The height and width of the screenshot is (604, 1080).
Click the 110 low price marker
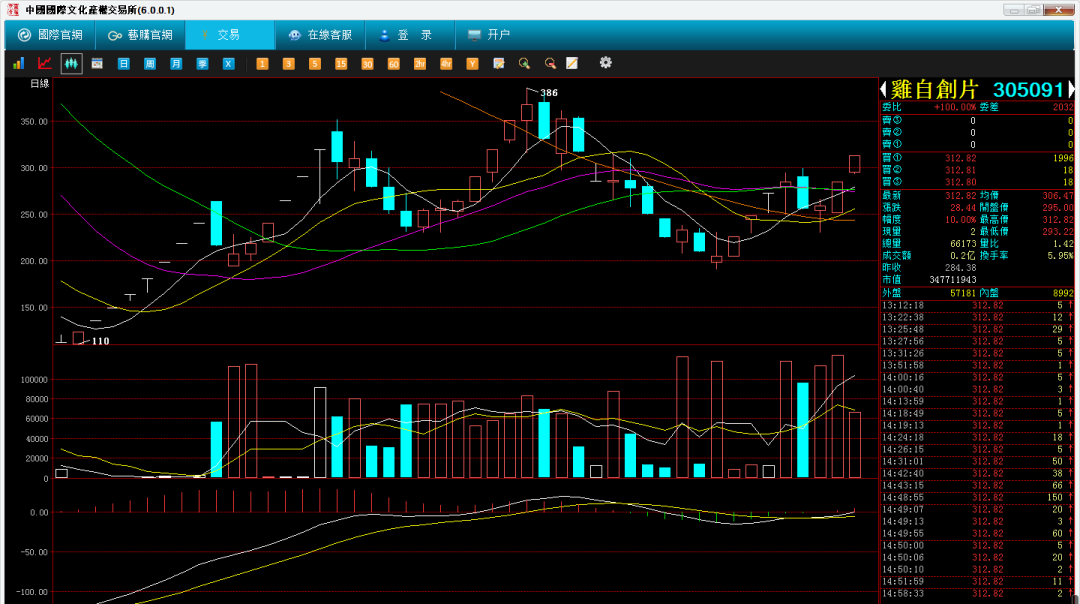[101, 341]
